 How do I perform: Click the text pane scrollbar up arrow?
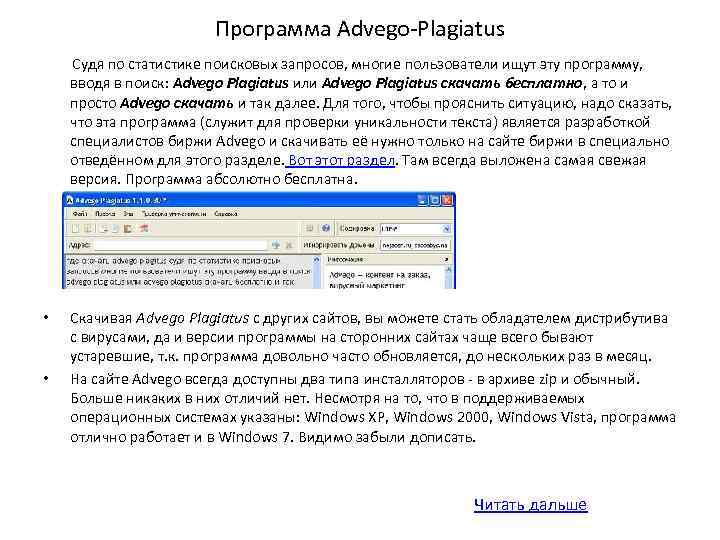(316, 260)
